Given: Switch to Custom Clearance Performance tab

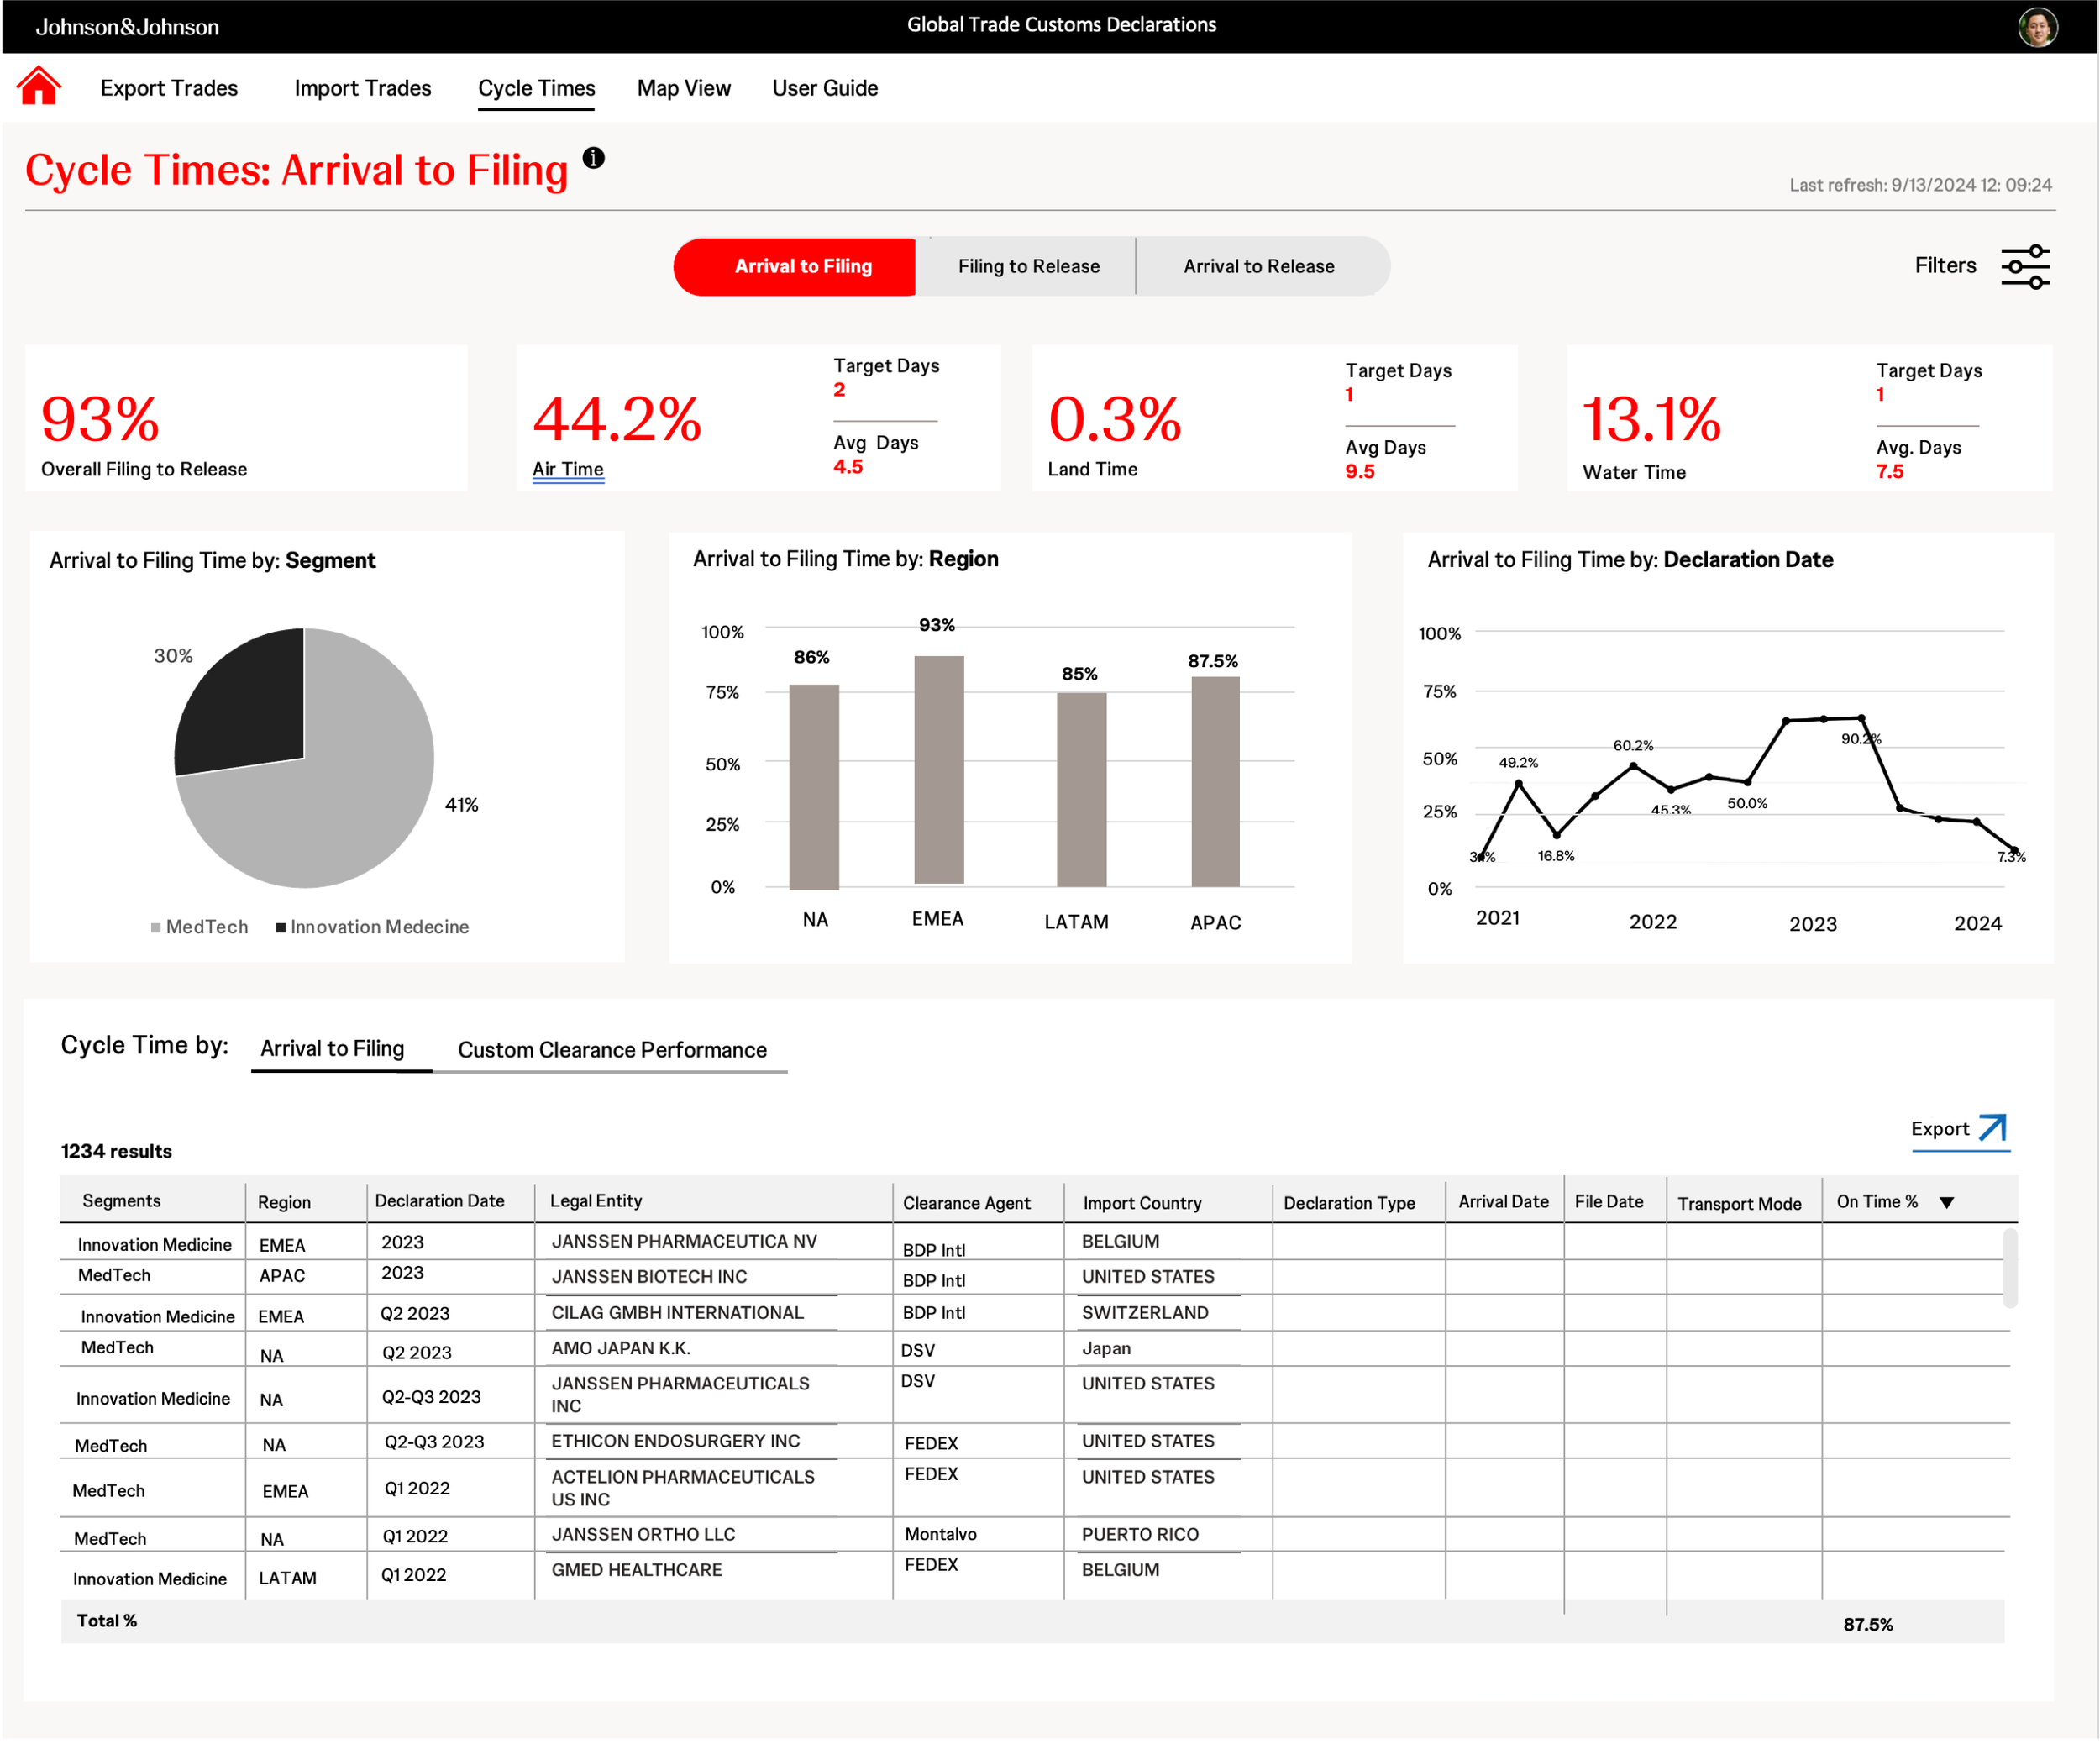Looking at the screenshot, I should click(612, 1050).
